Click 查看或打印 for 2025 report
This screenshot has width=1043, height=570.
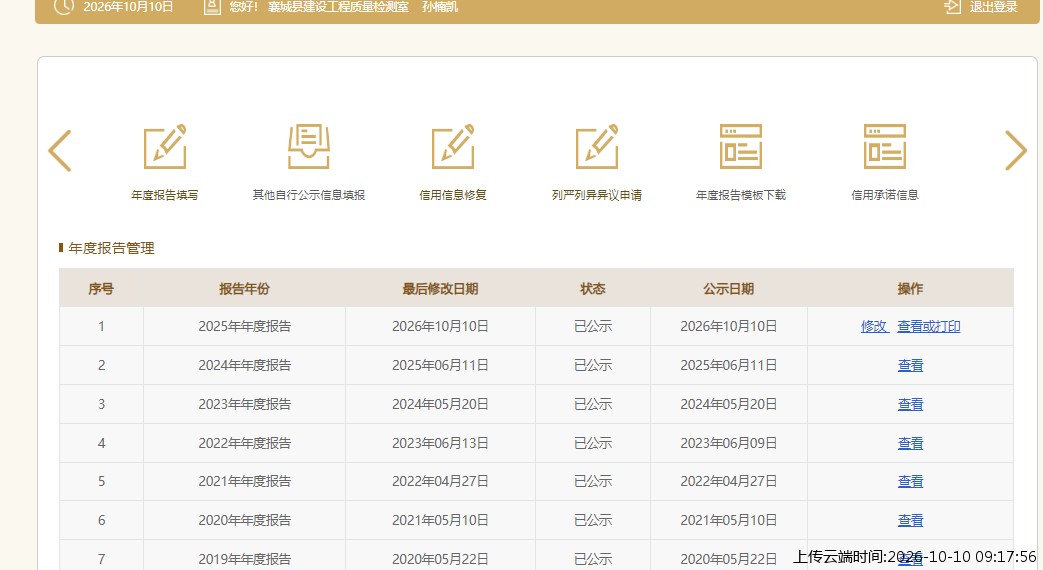coord(929,327)
